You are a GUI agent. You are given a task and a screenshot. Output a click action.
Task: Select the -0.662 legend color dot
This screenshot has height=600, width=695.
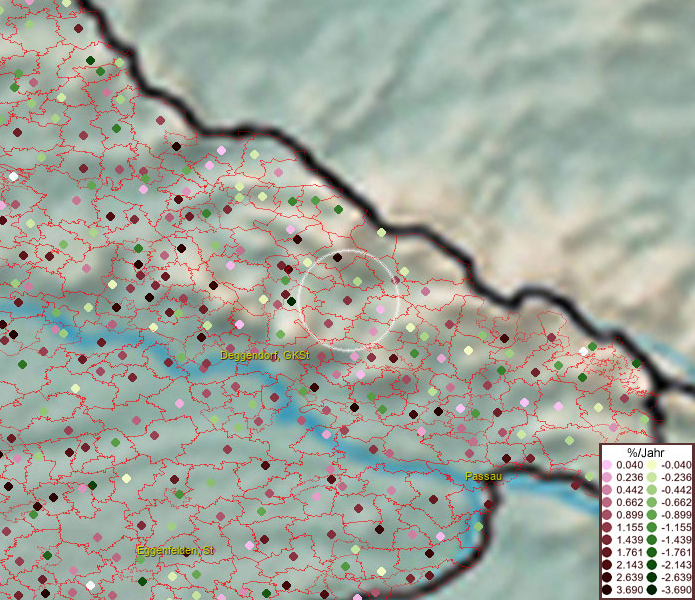652,503
